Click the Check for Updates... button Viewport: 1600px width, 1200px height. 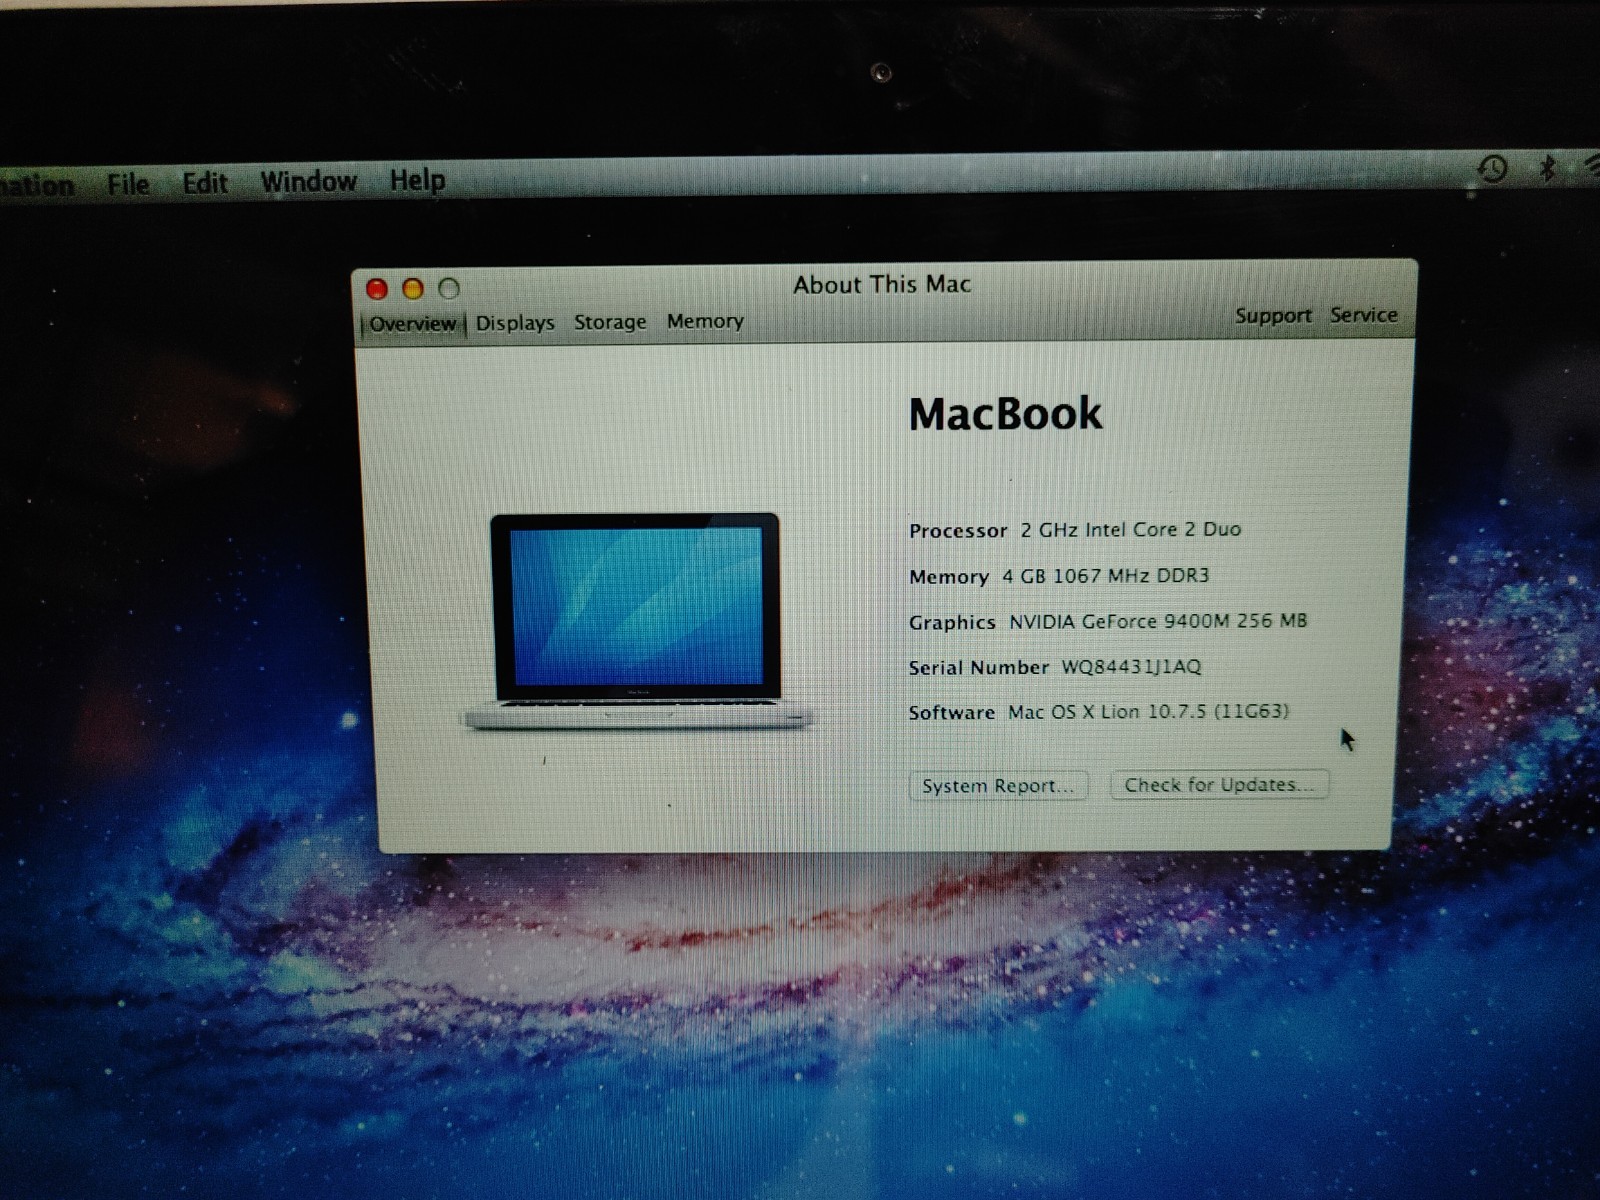pyautogui.click(x=1219, y=785)
